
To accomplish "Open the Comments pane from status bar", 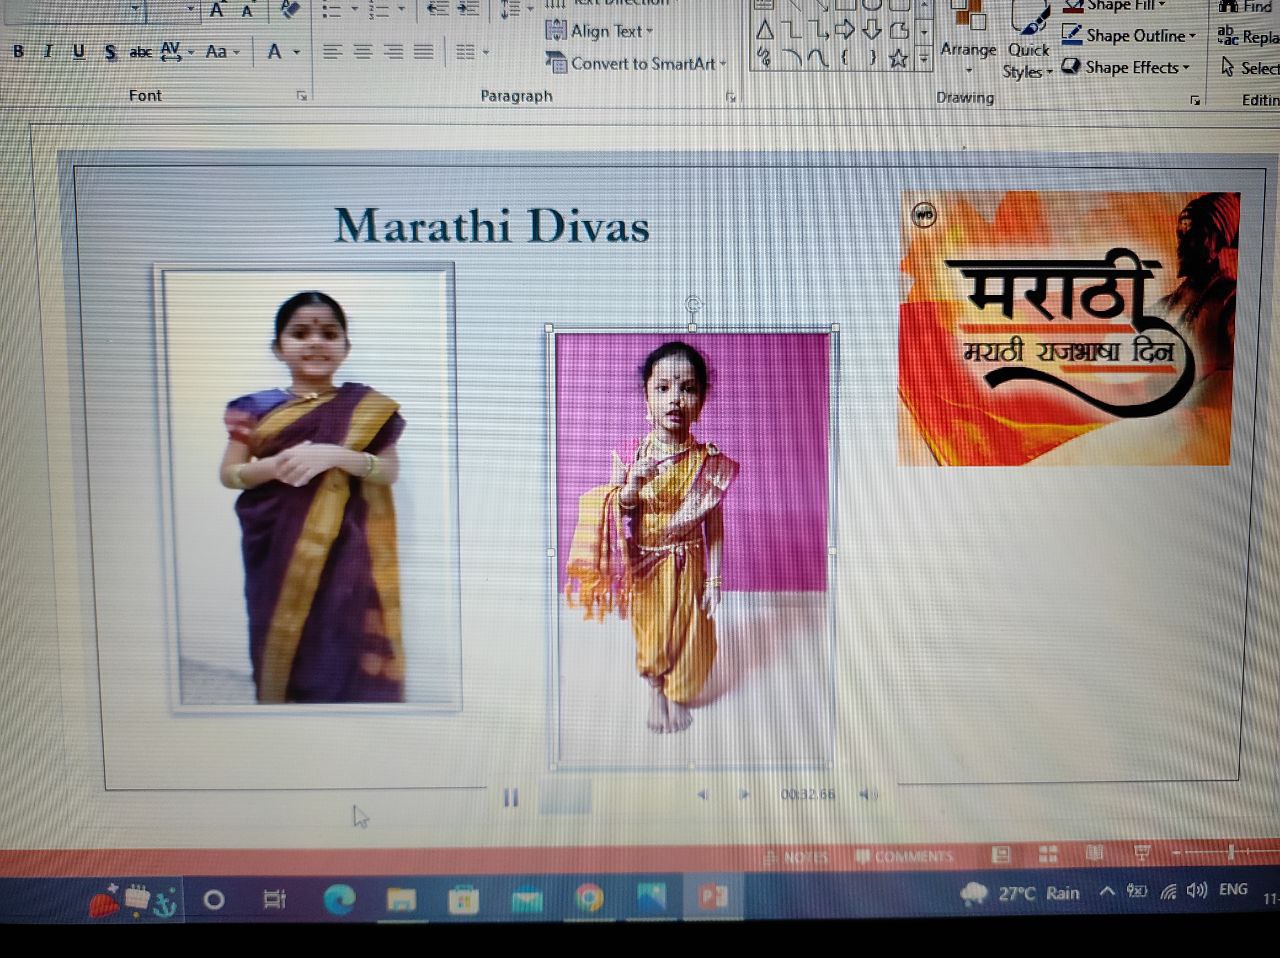I will tap(904, 856).
